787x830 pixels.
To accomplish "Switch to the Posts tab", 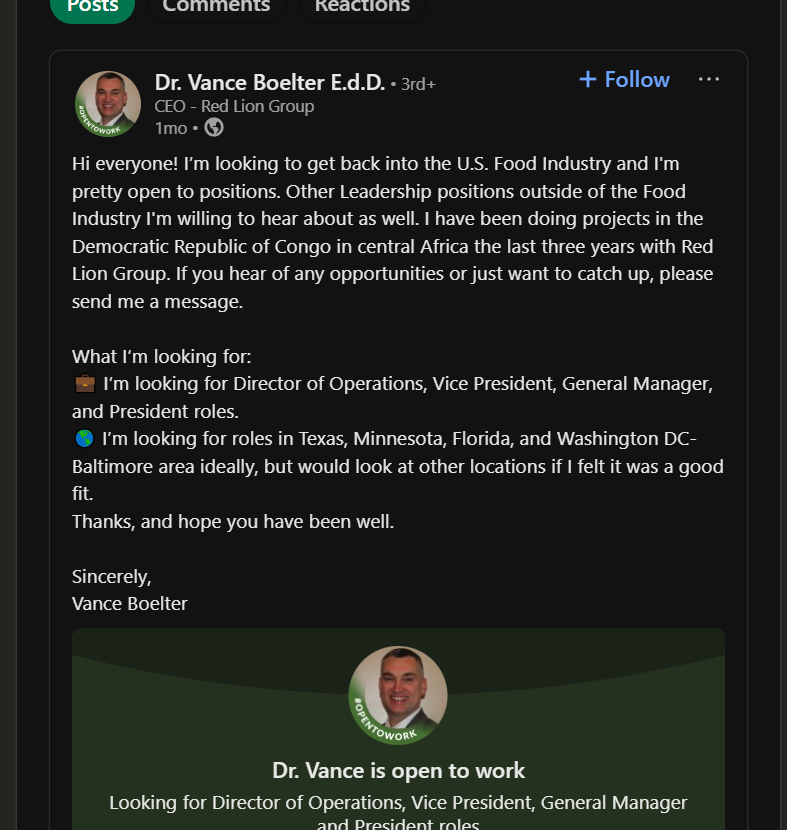I will coord(92,6).
